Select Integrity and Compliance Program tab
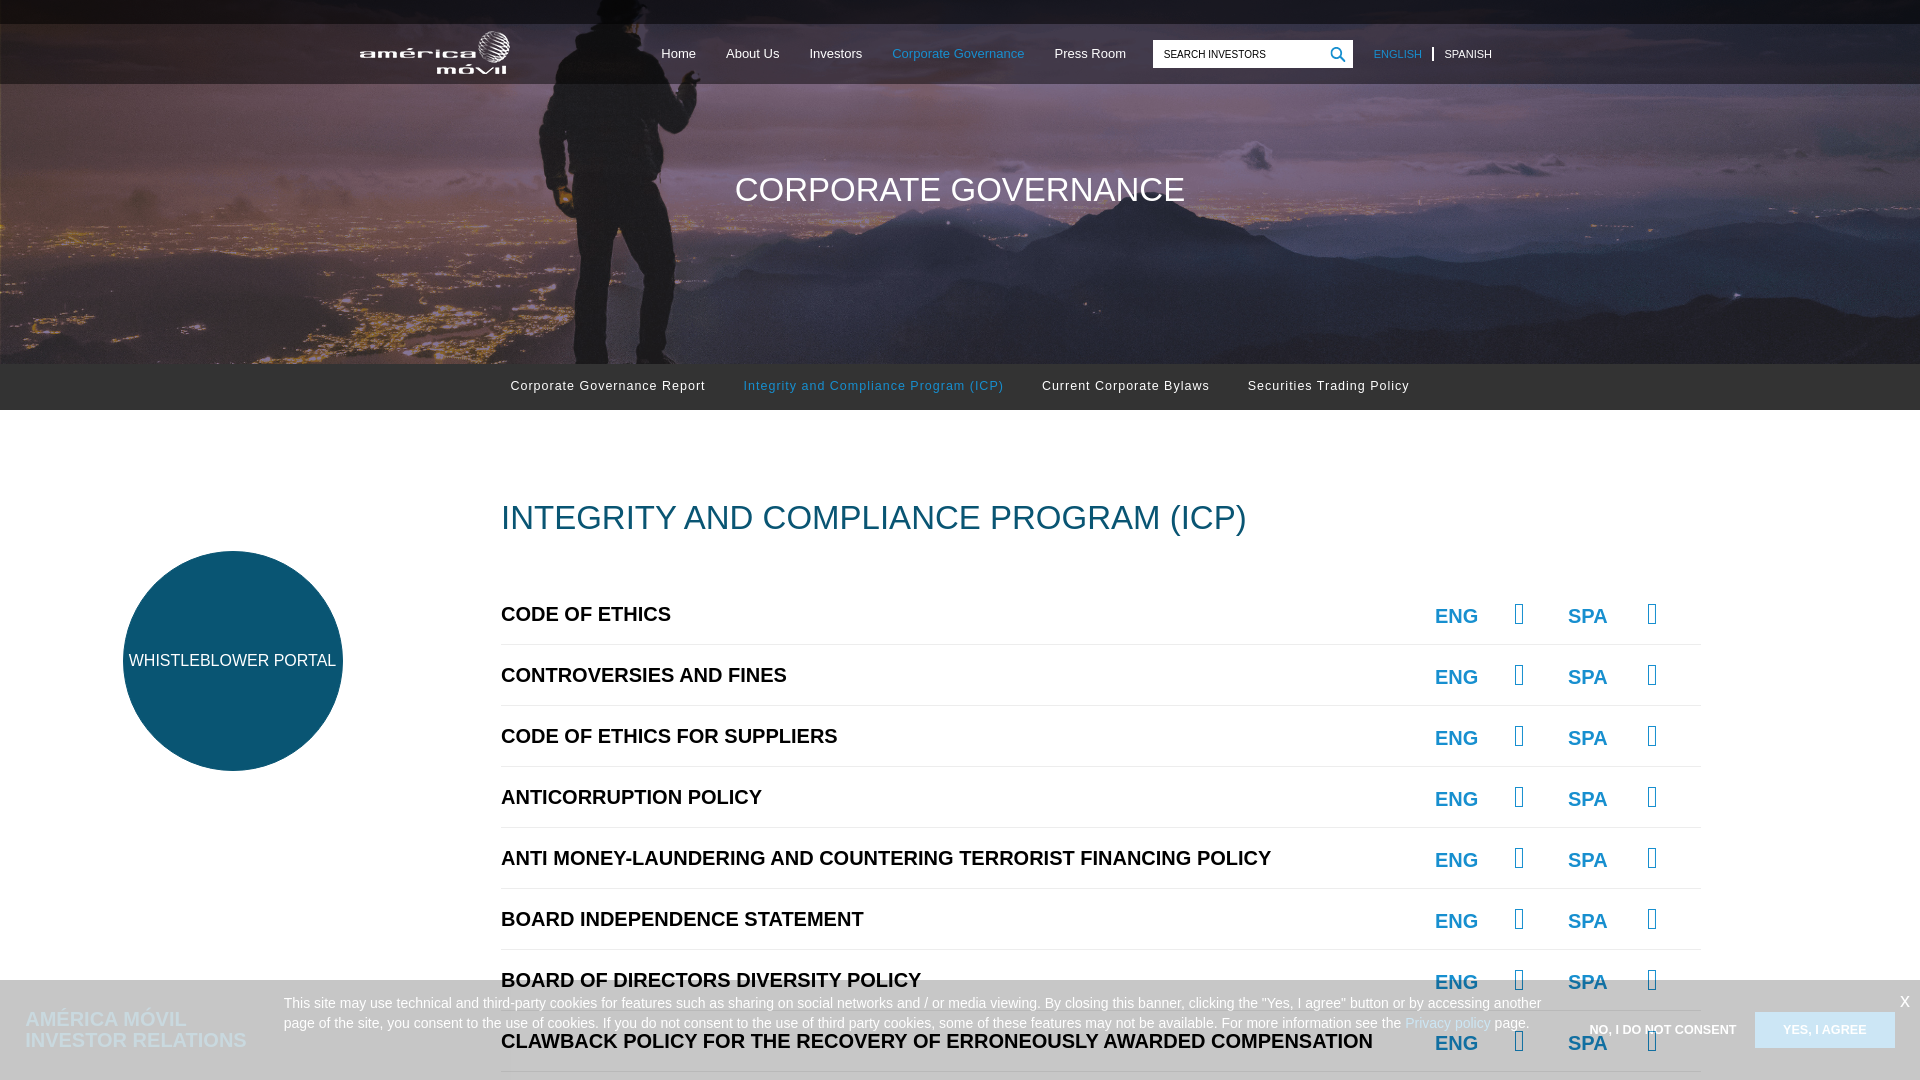 (873, 386)
